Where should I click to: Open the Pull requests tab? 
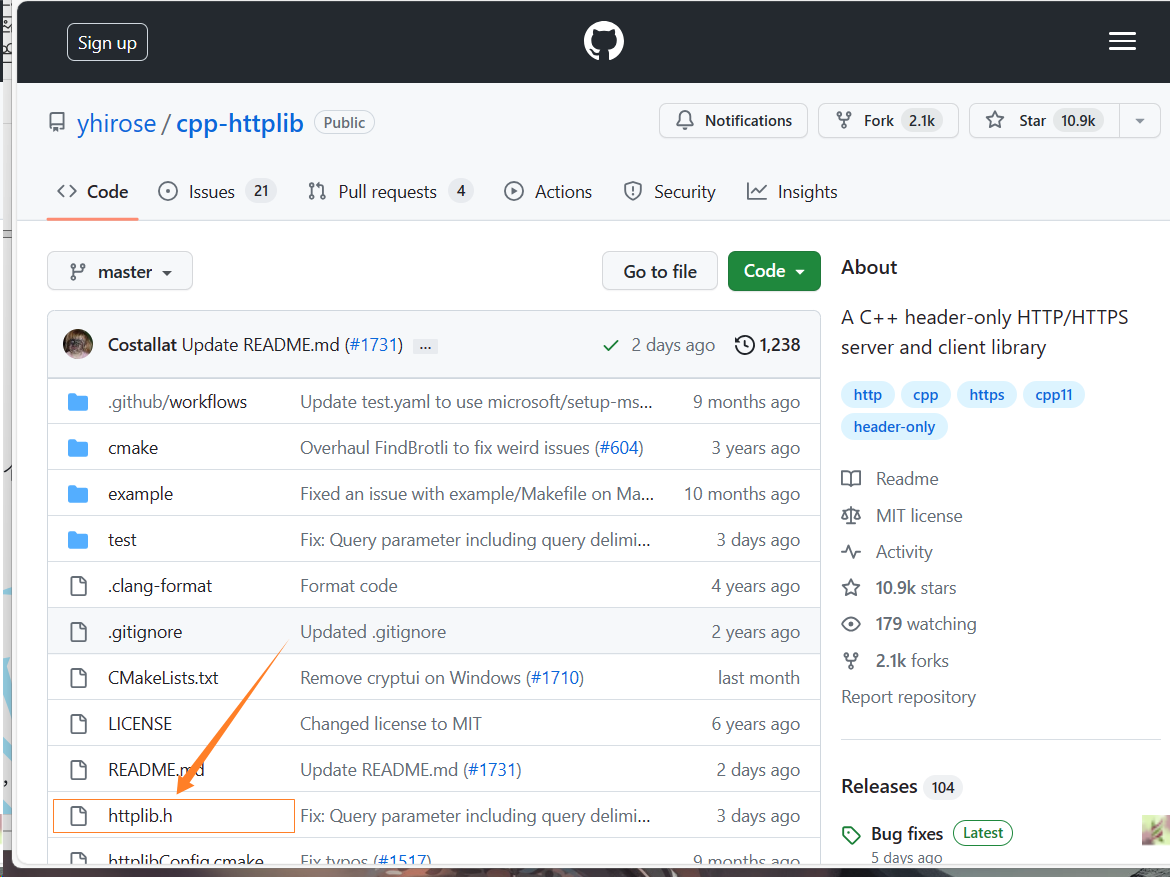390,192
